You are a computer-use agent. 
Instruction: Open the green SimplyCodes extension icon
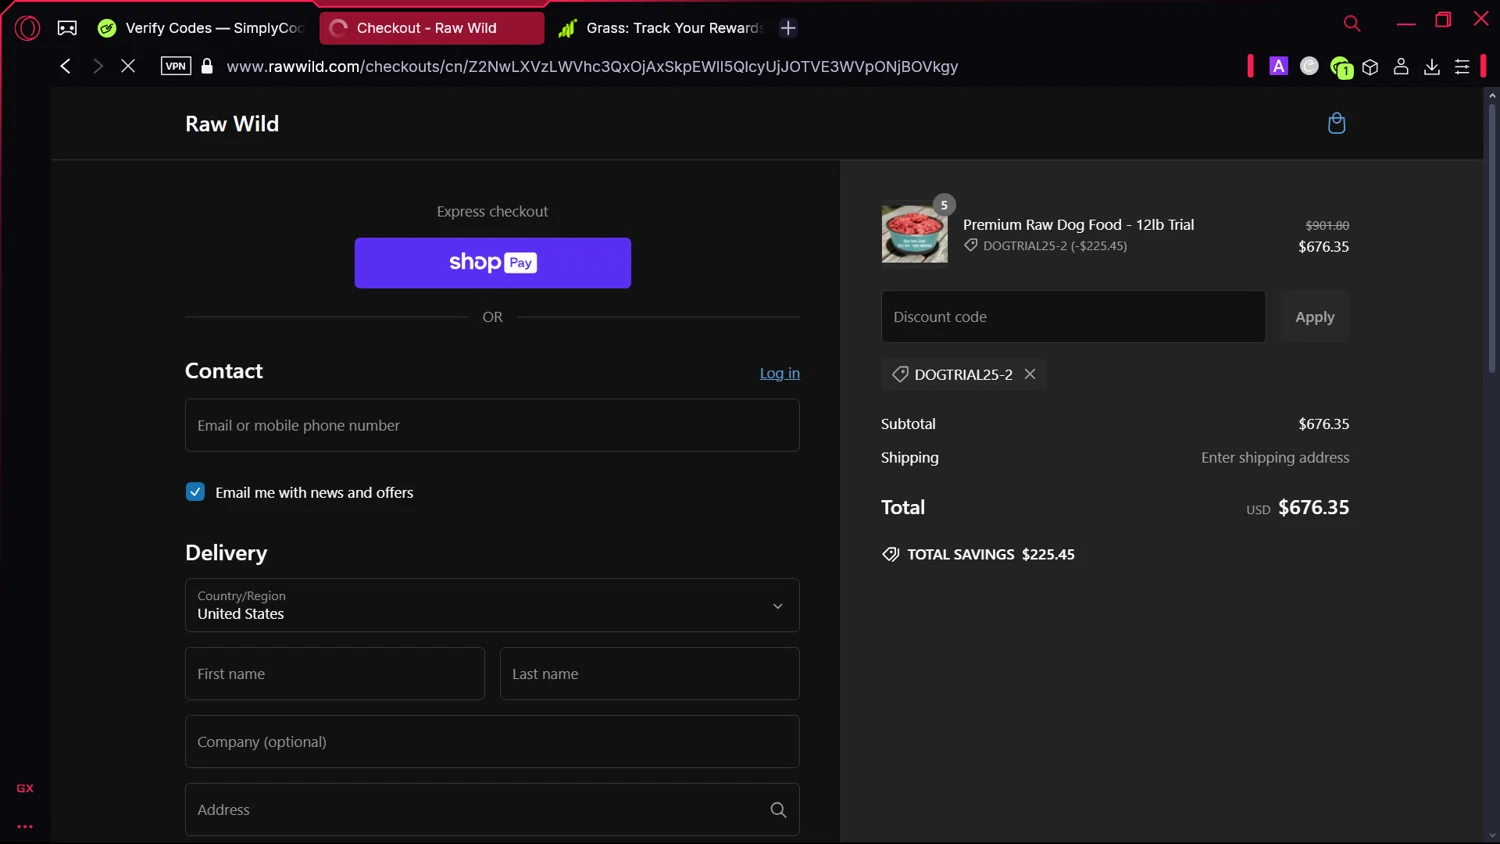pyautogui.click(x=1341, y=67)
